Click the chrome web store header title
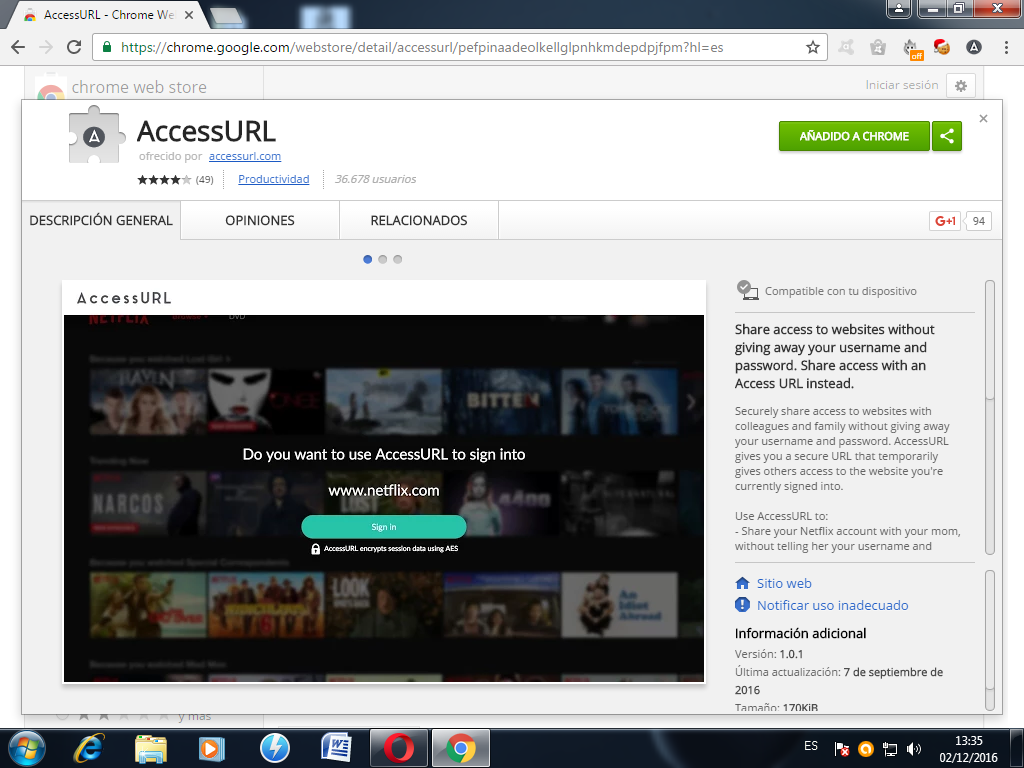The height and width of the screenshot is (768, 1024). tap(139, 87)
